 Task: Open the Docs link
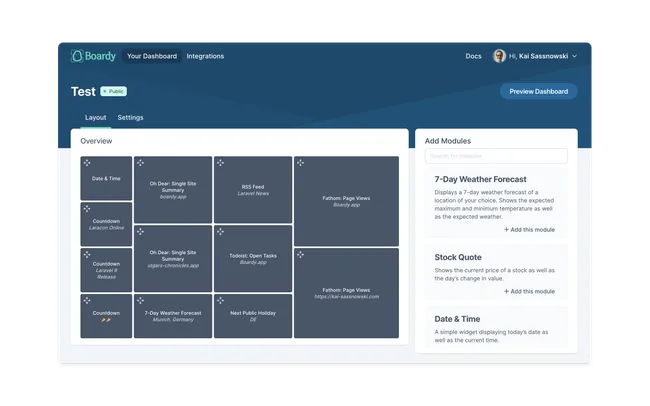[x=473, y=56]
